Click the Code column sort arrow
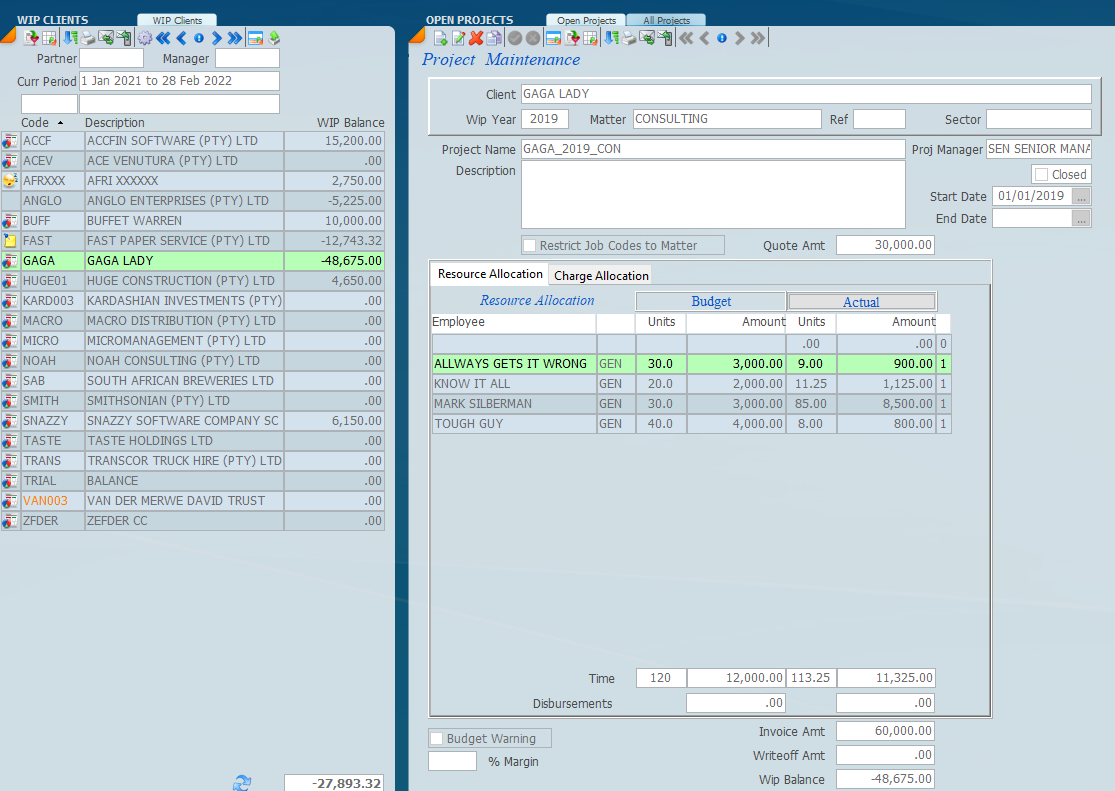Image resolution: width=1115 pixels, height=791 pixels. (x=60, y=122)
